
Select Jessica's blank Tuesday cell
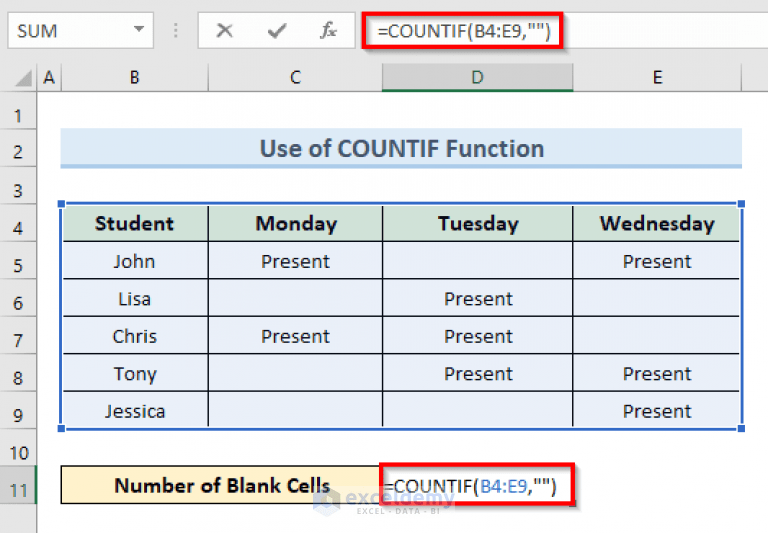[478, 411]
